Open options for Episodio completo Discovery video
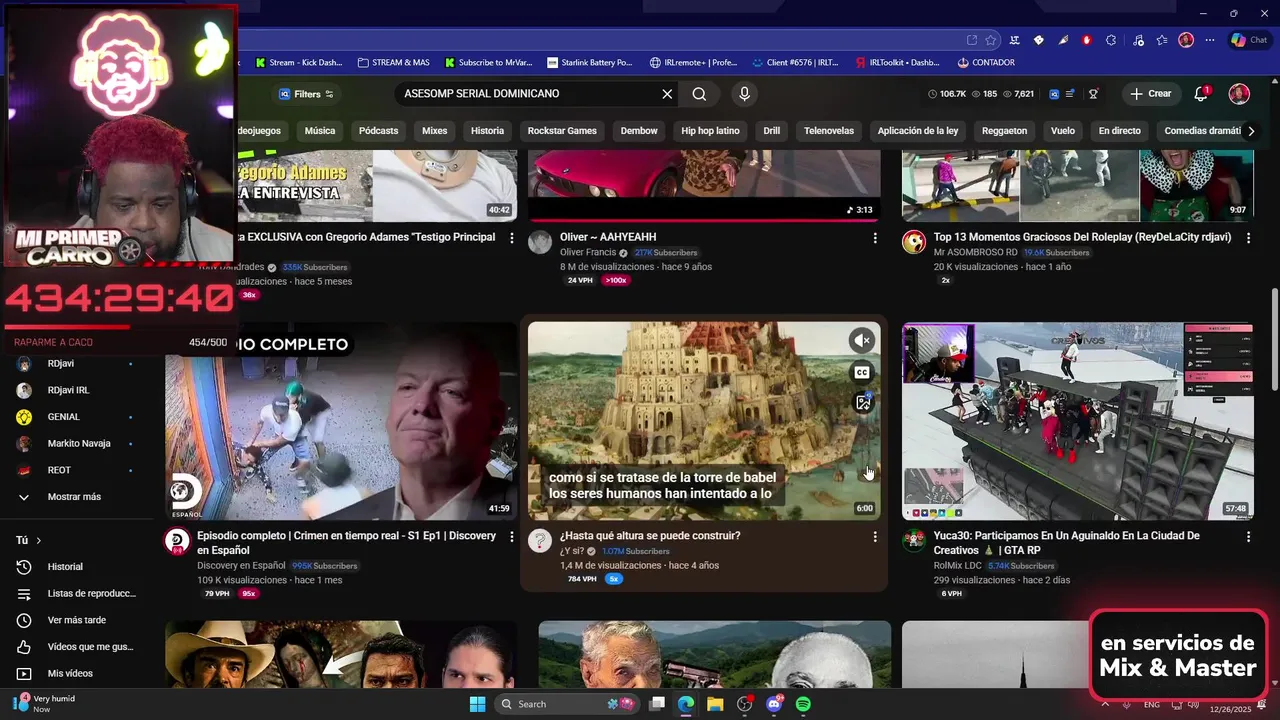The image size is (1280, 720). (512, 537)
